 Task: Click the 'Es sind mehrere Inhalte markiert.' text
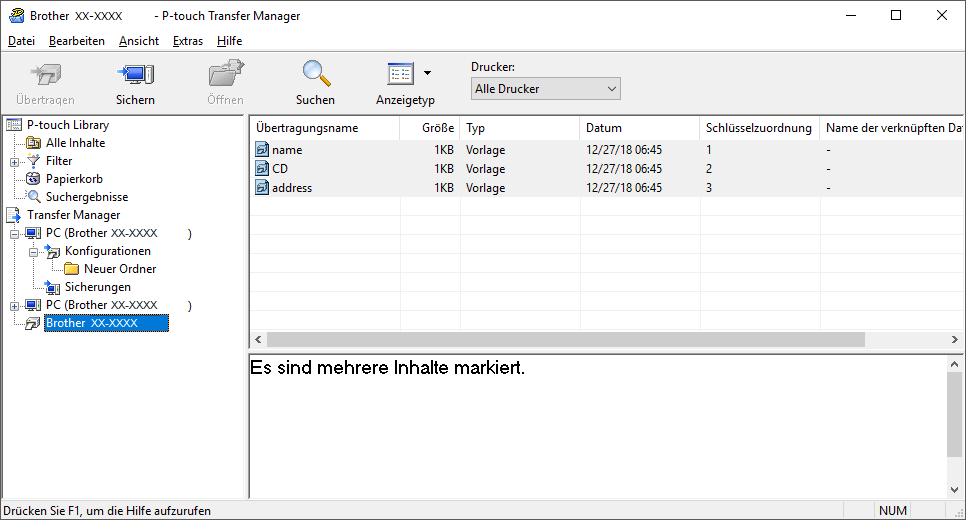tap(388, 368)
